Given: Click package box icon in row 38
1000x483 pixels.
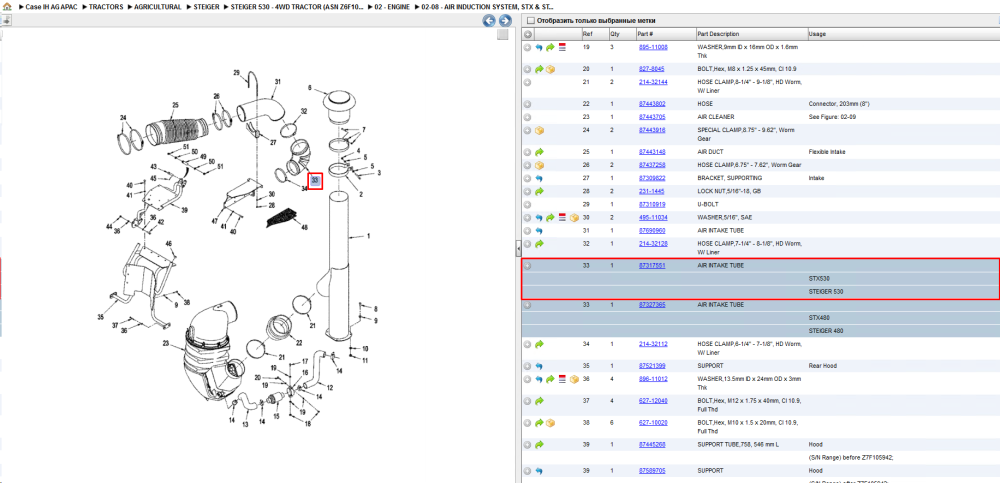Looking at the screenshot, I should 550,423.
